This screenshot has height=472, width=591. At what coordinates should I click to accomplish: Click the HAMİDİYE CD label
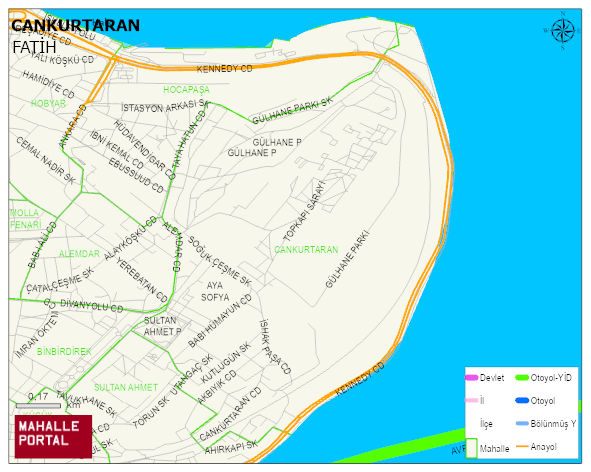48,84
